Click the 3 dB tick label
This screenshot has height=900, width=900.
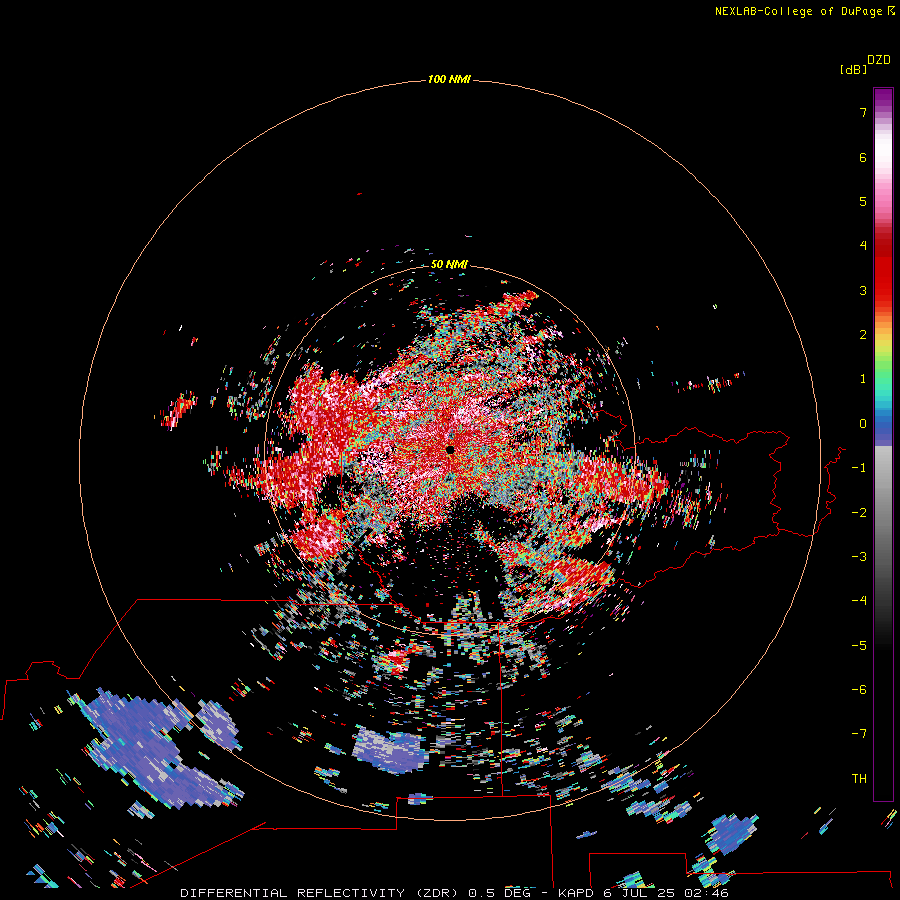point(863,290)
